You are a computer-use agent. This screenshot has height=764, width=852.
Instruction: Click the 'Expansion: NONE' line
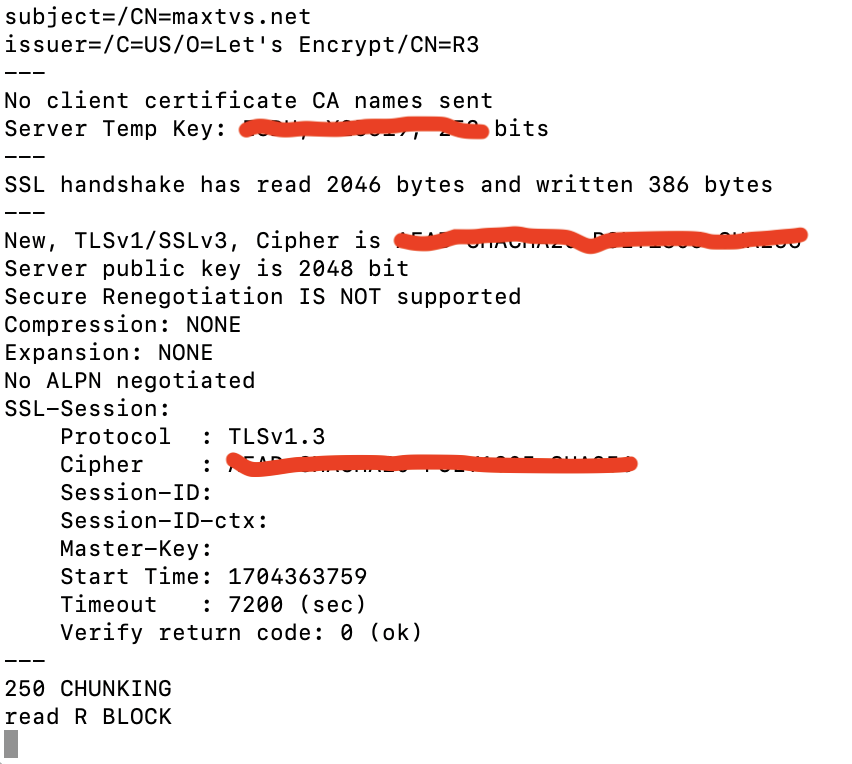click(109, 352)
